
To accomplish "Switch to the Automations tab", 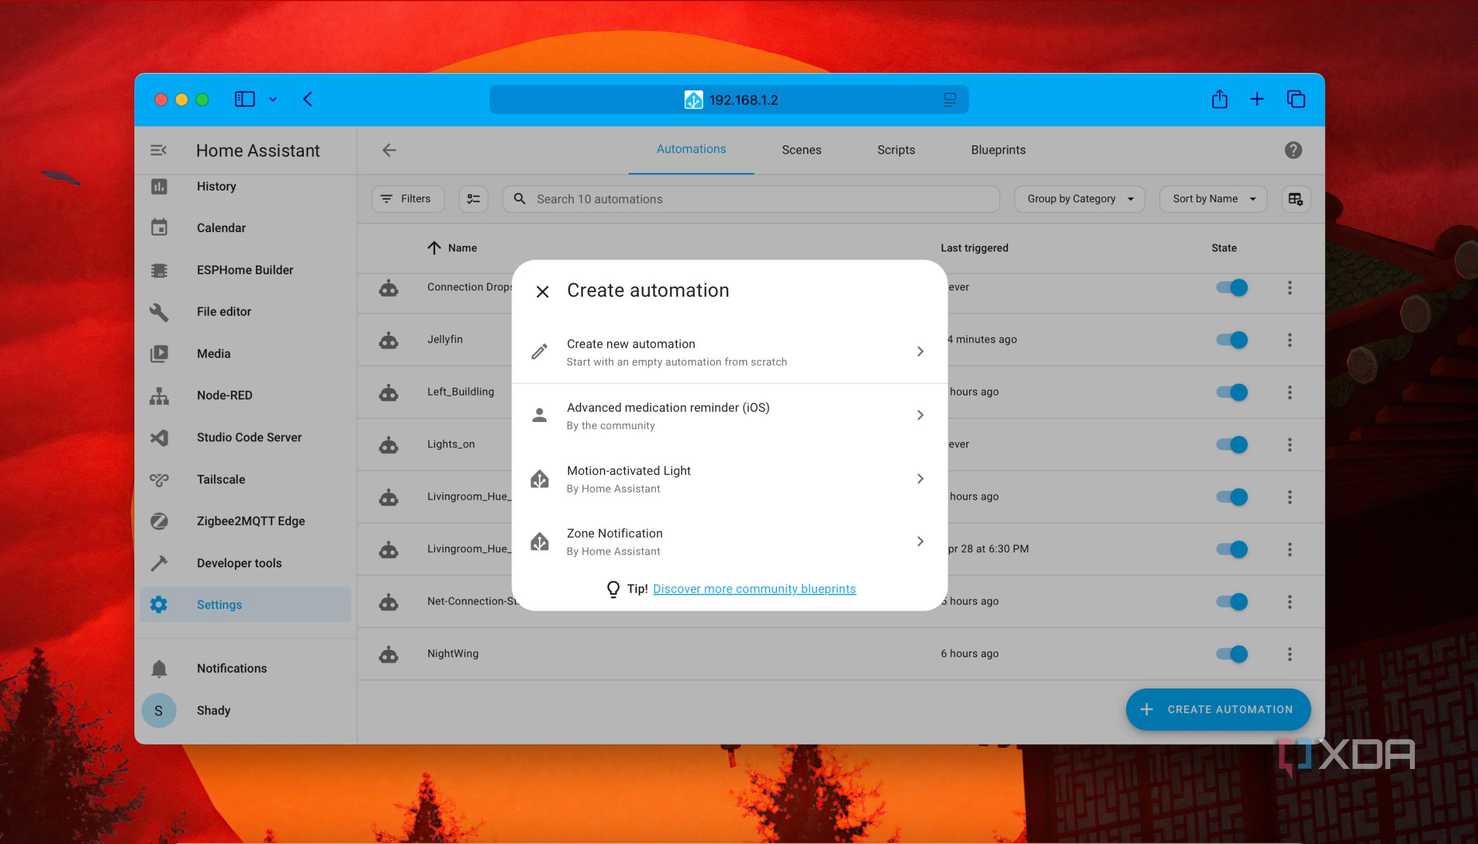I will [x=691, y=149].
